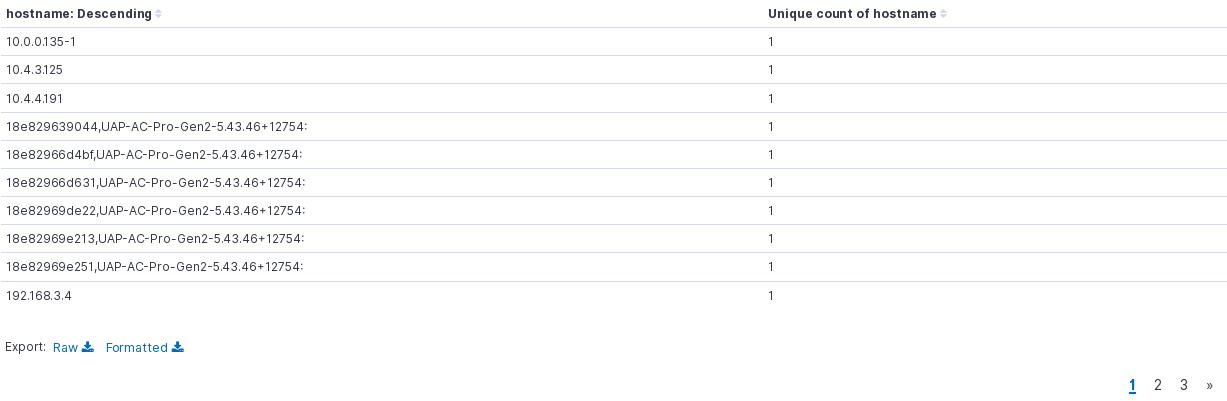Open page 2 of table results

pyautogui.click(x=1158, y=385)
